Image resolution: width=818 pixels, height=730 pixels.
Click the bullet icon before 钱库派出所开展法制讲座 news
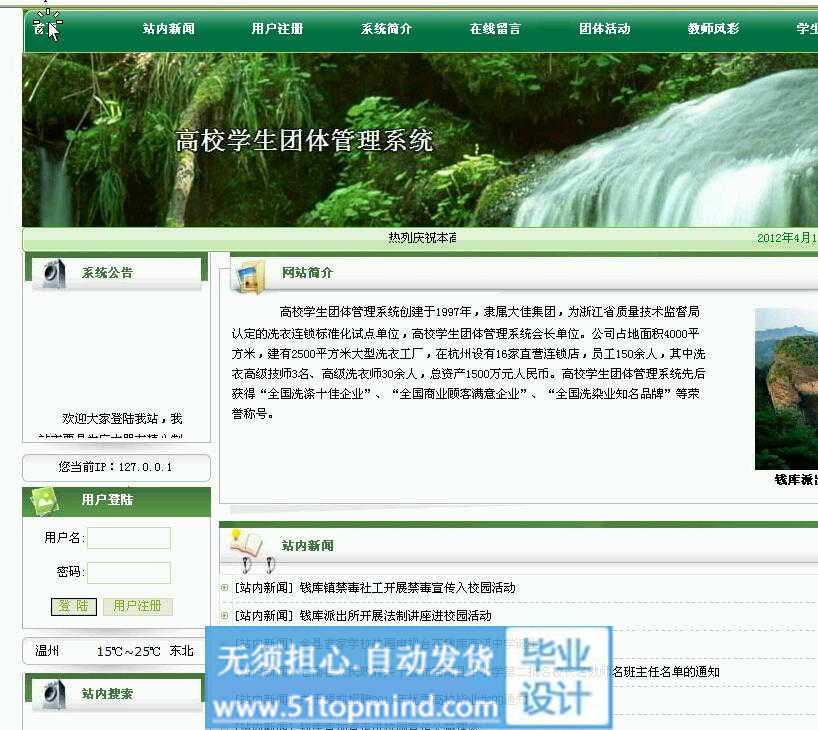pyautogui.click(x=225, y=616)
